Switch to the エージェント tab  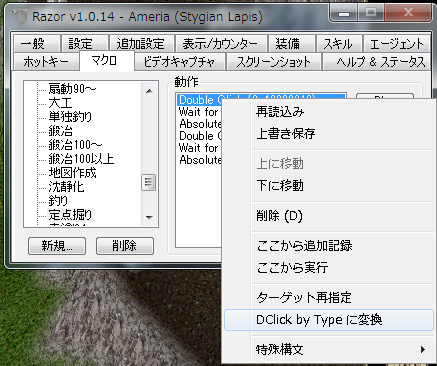pyautogui.click(x=396, y=43)
